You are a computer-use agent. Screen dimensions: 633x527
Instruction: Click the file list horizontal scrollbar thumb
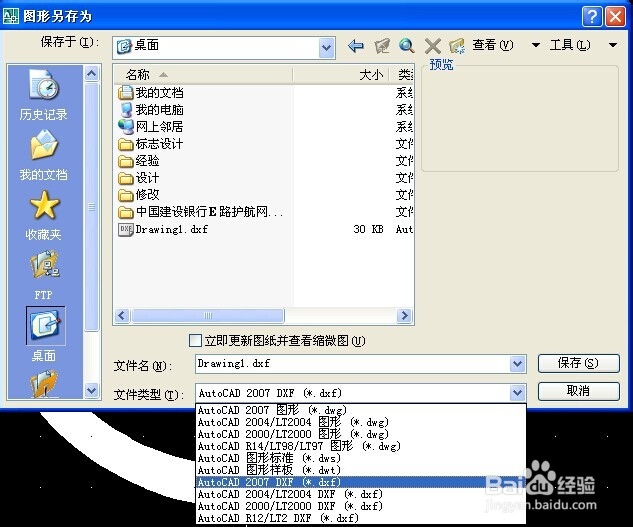(208, 315)
